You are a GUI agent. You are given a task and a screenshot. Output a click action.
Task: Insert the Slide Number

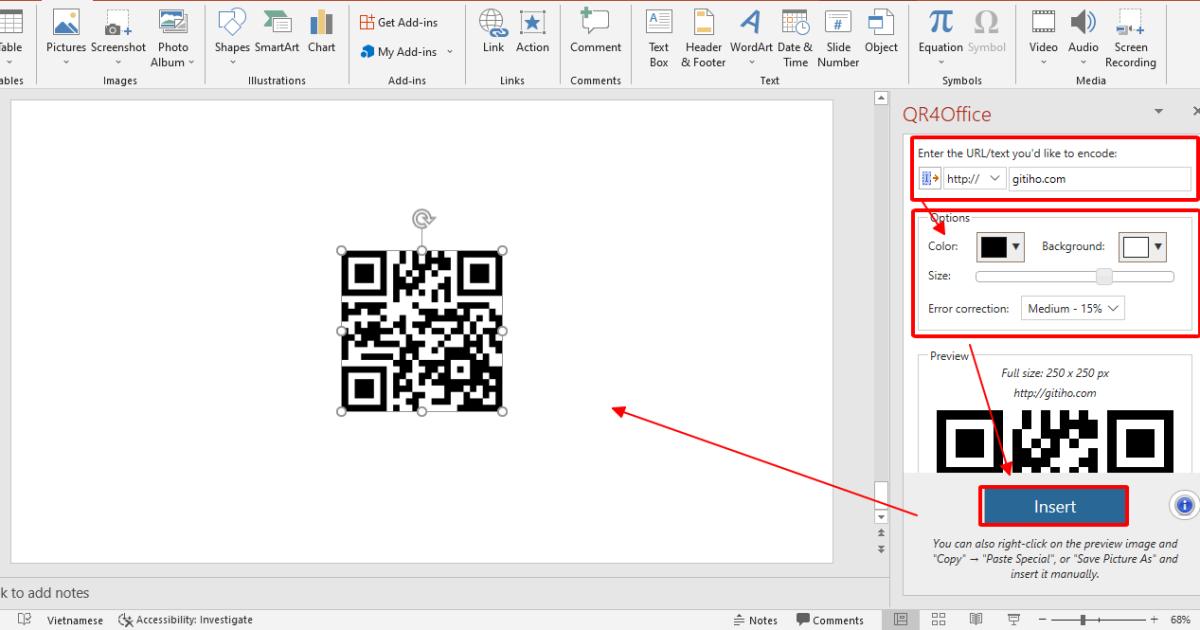point(837,35)
